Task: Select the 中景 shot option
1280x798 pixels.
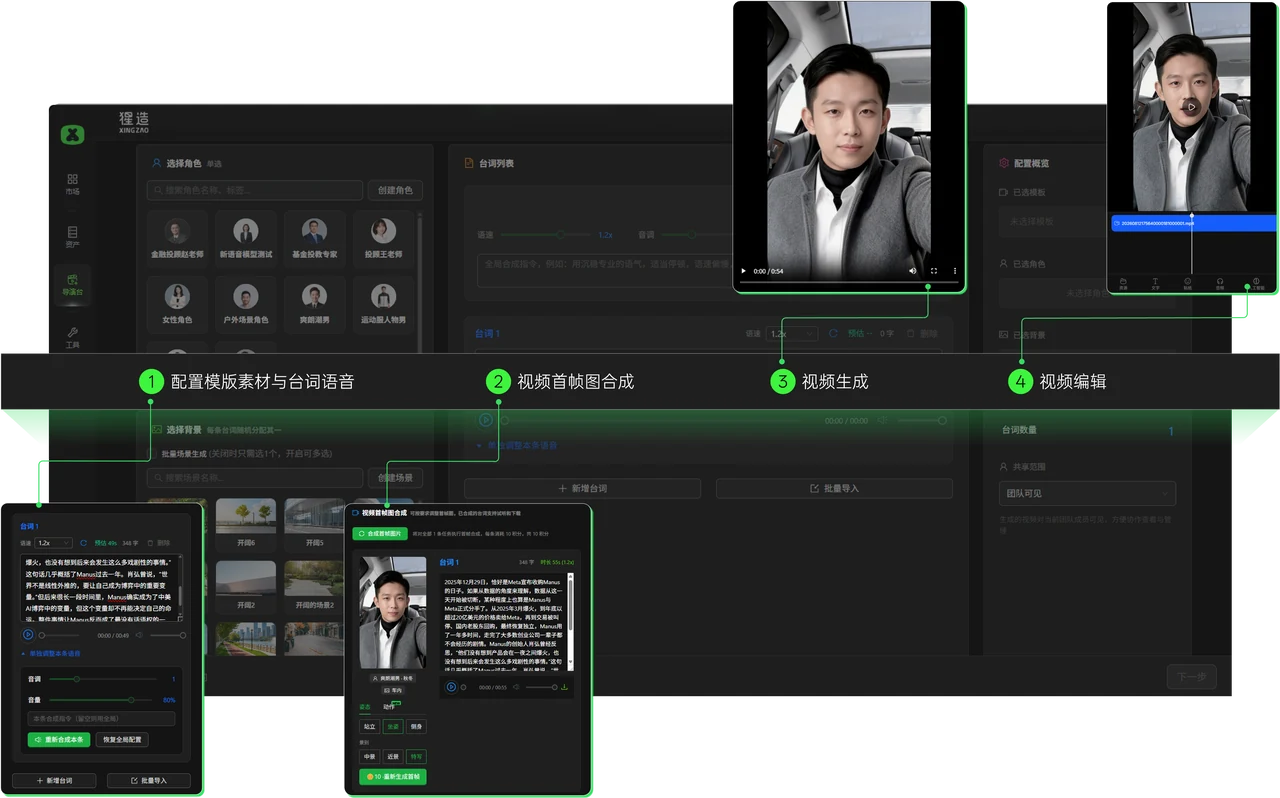Action: 369,757
